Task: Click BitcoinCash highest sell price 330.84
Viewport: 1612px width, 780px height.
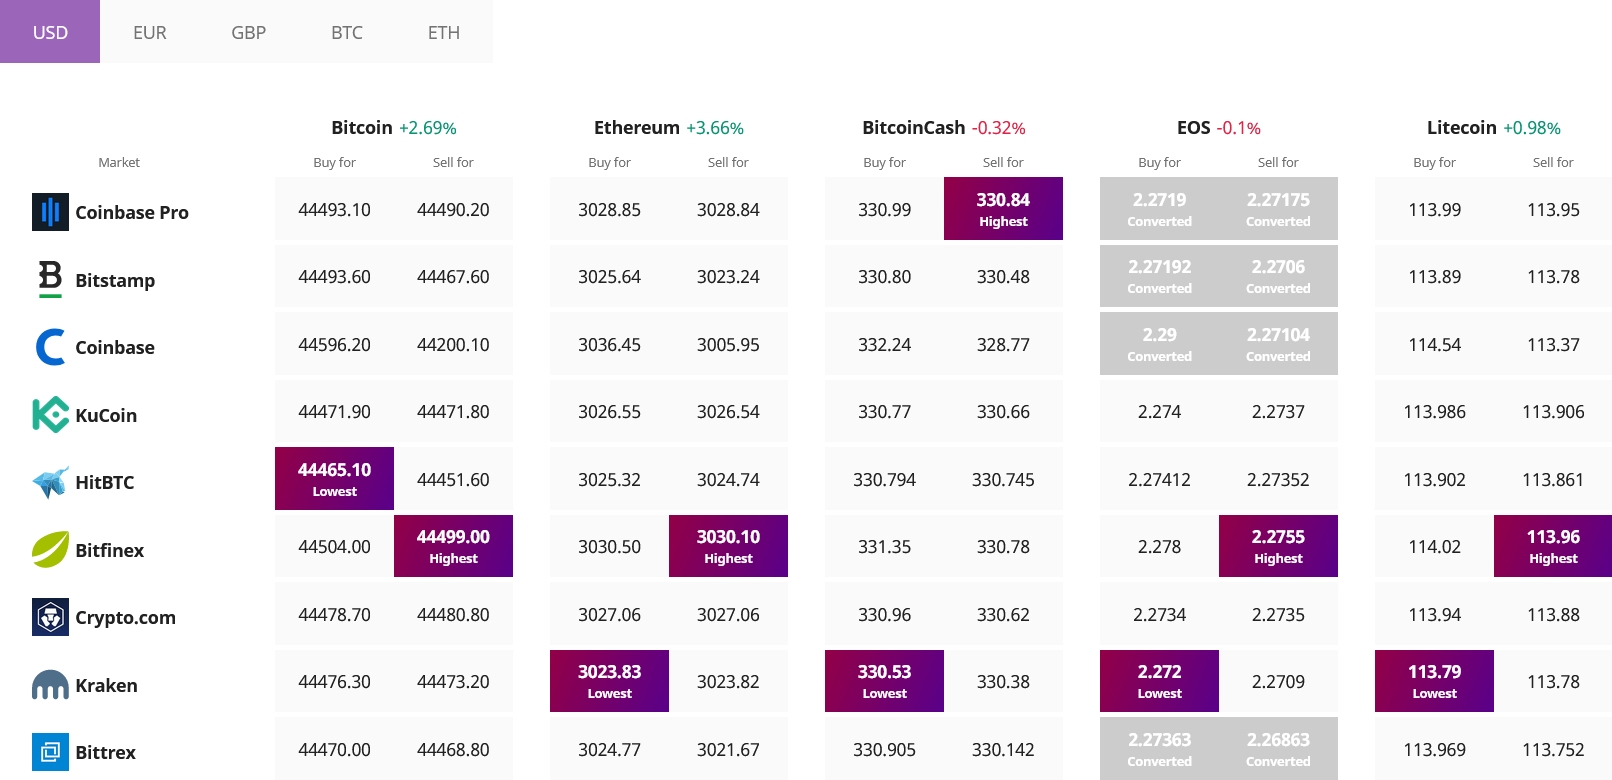Action: tap(1003, 209)
